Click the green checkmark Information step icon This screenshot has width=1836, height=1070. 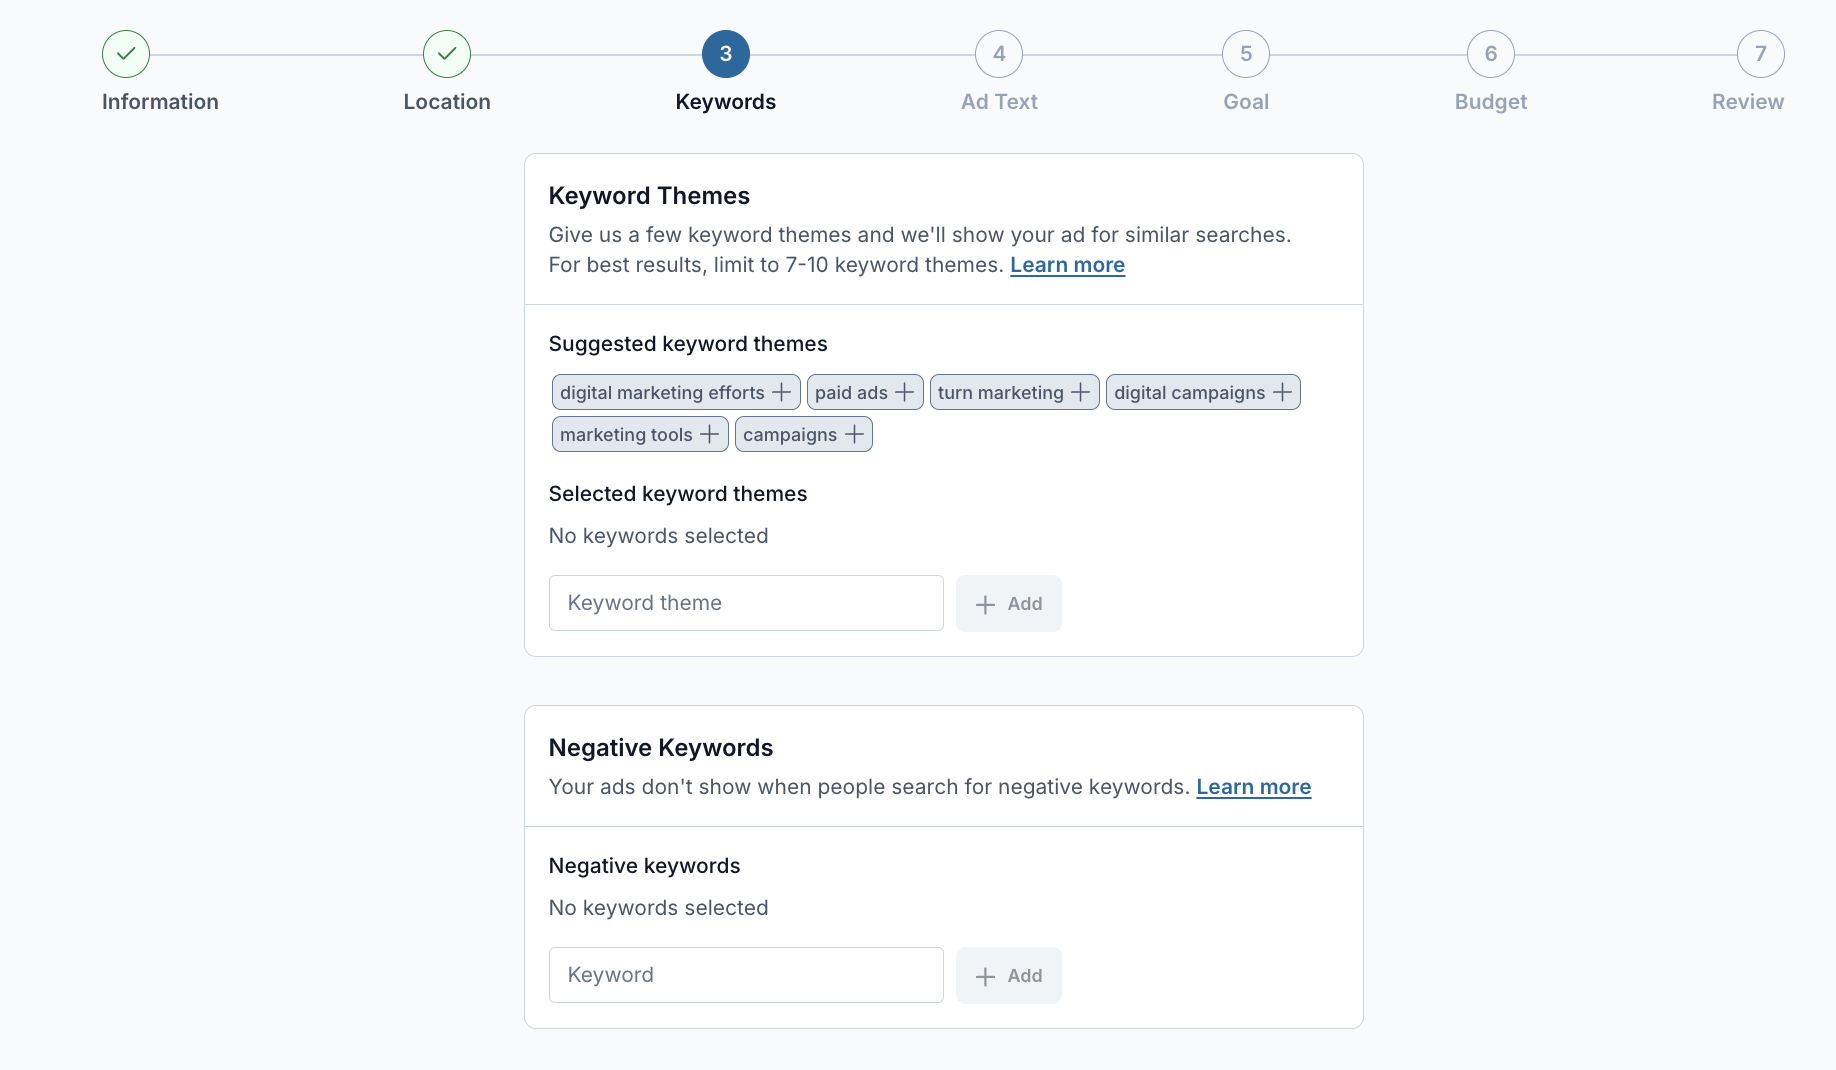tap(126, 54)
